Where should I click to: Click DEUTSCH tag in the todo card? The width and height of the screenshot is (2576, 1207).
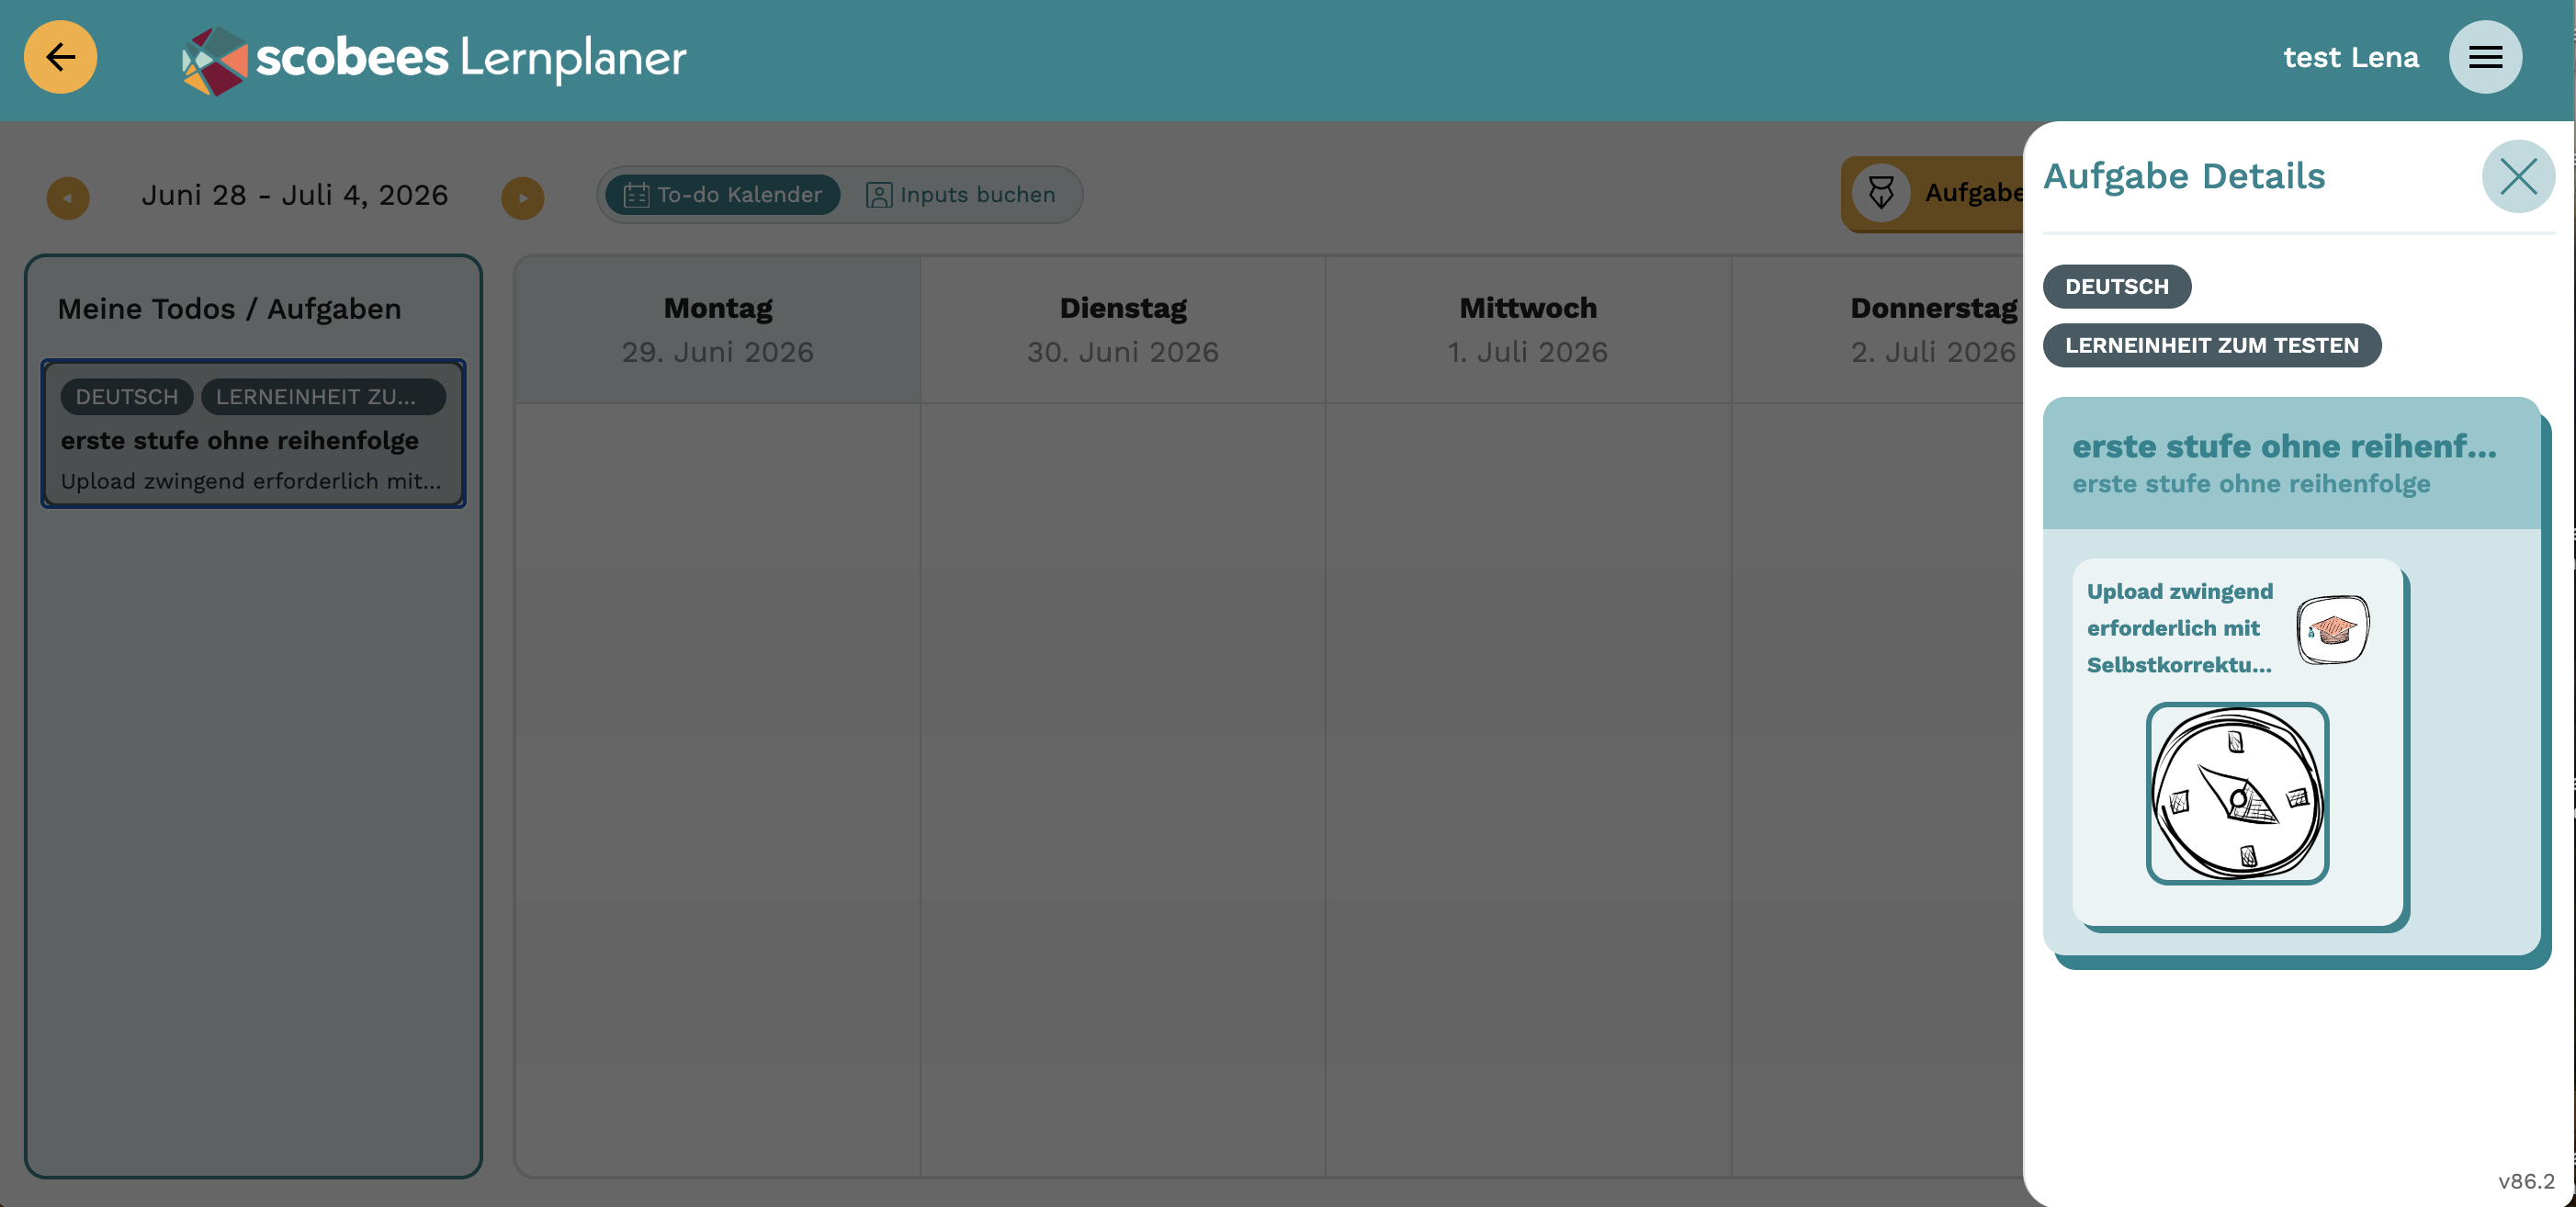point(127,396)
